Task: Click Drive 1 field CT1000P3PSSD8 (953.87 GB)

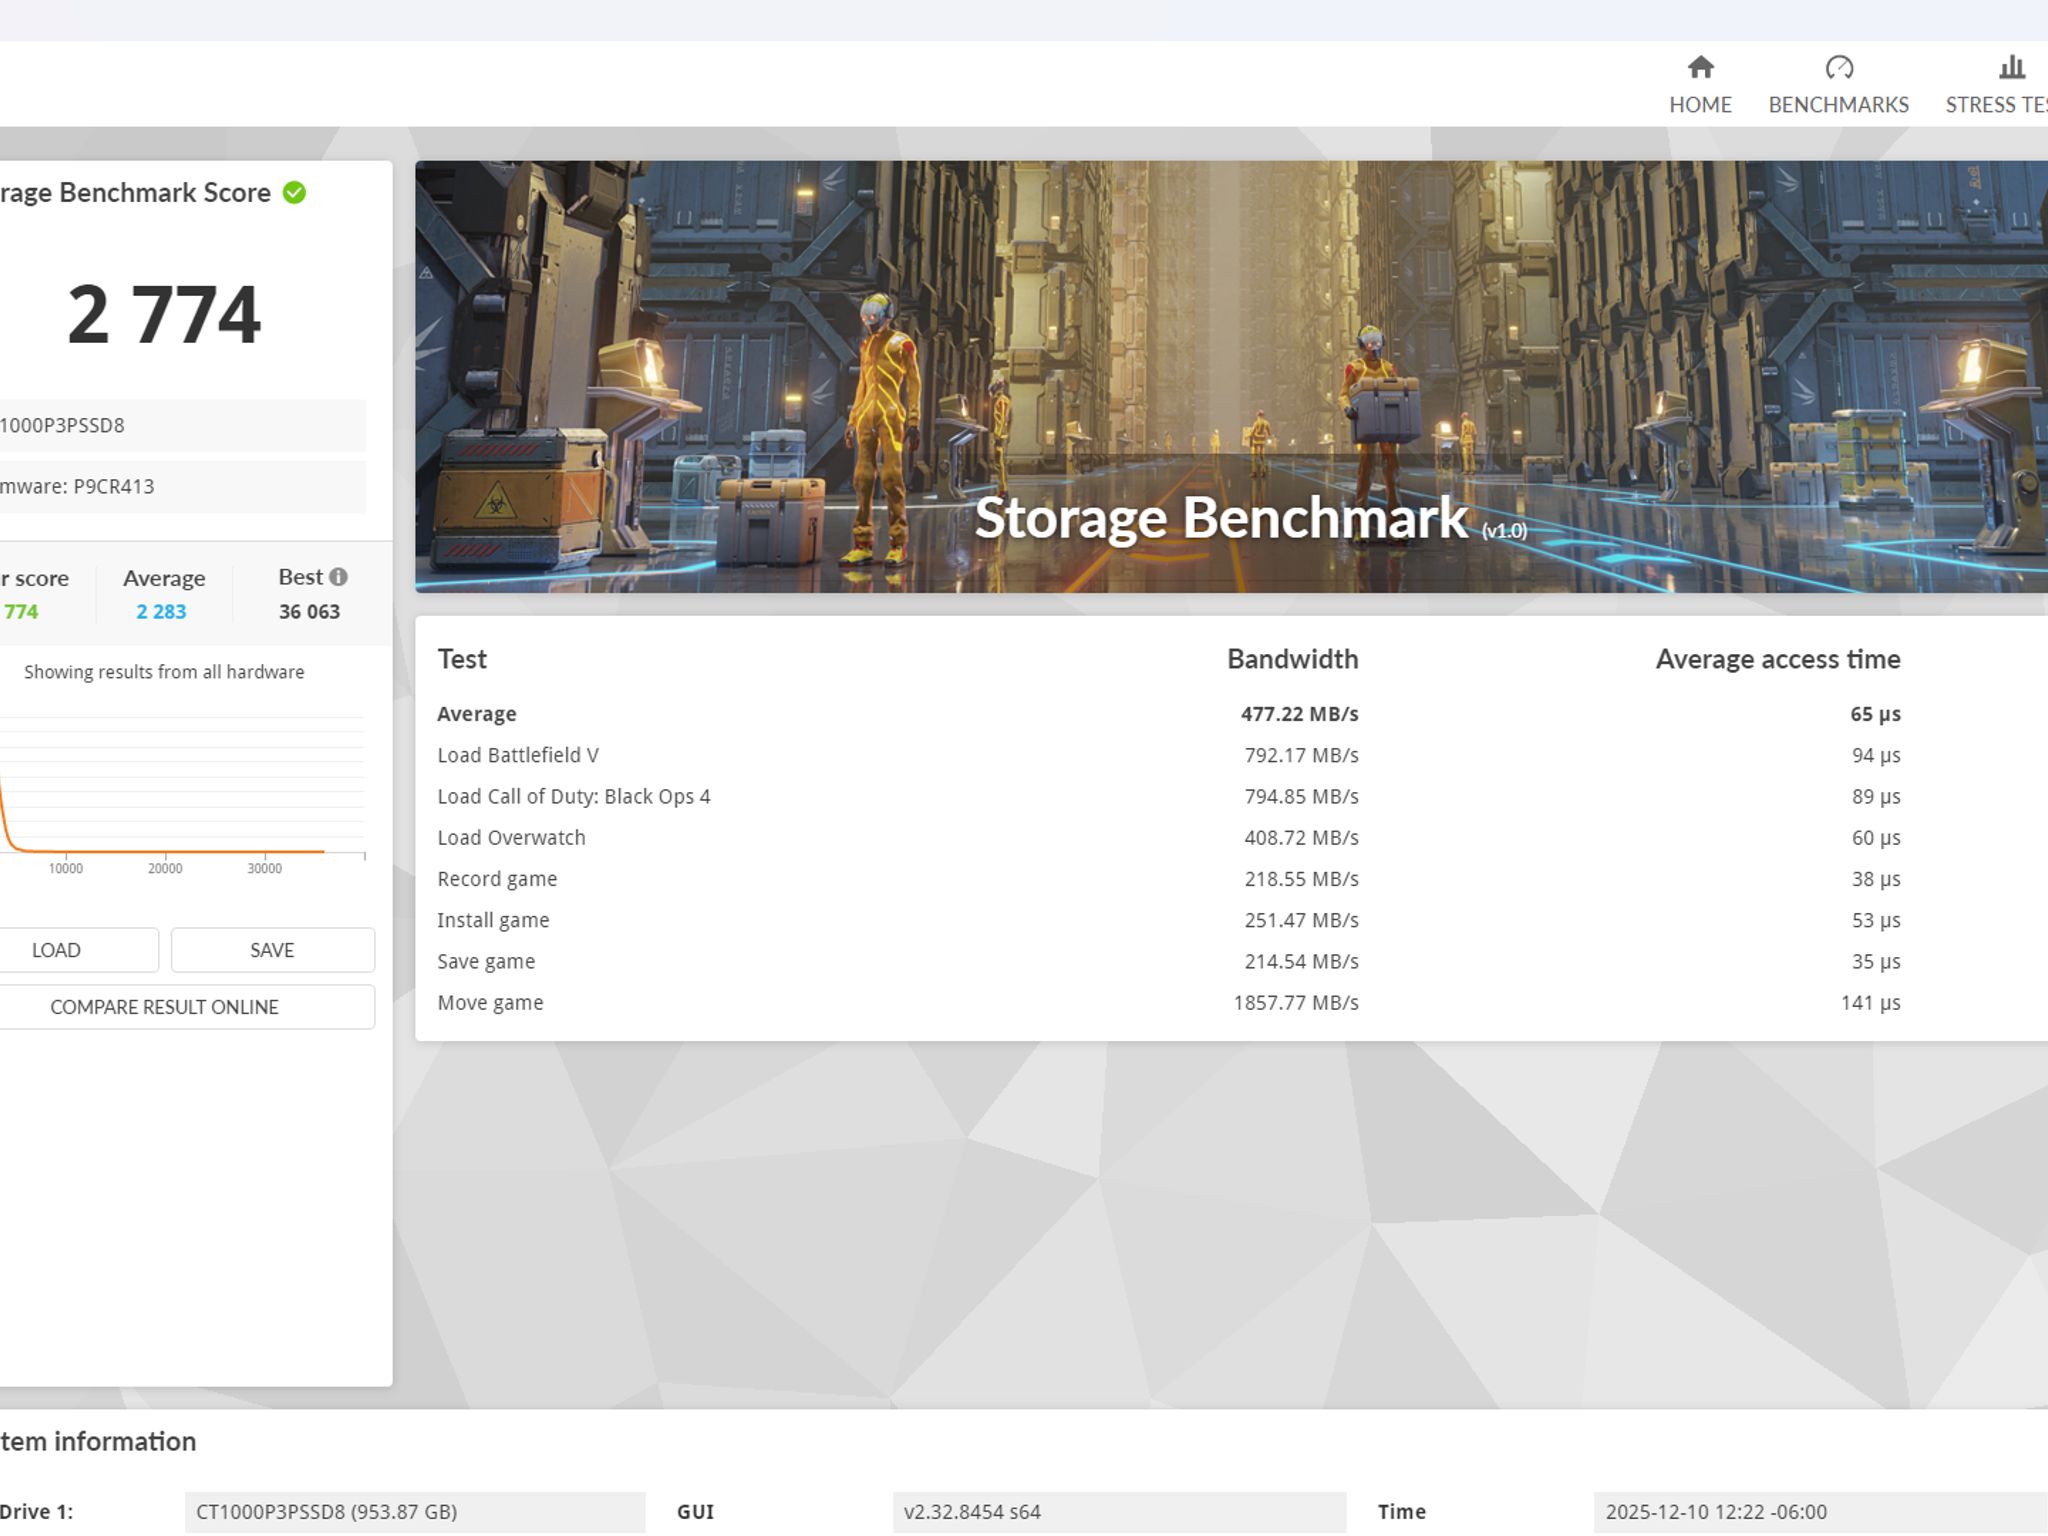Action: (x=415, y=1512)
